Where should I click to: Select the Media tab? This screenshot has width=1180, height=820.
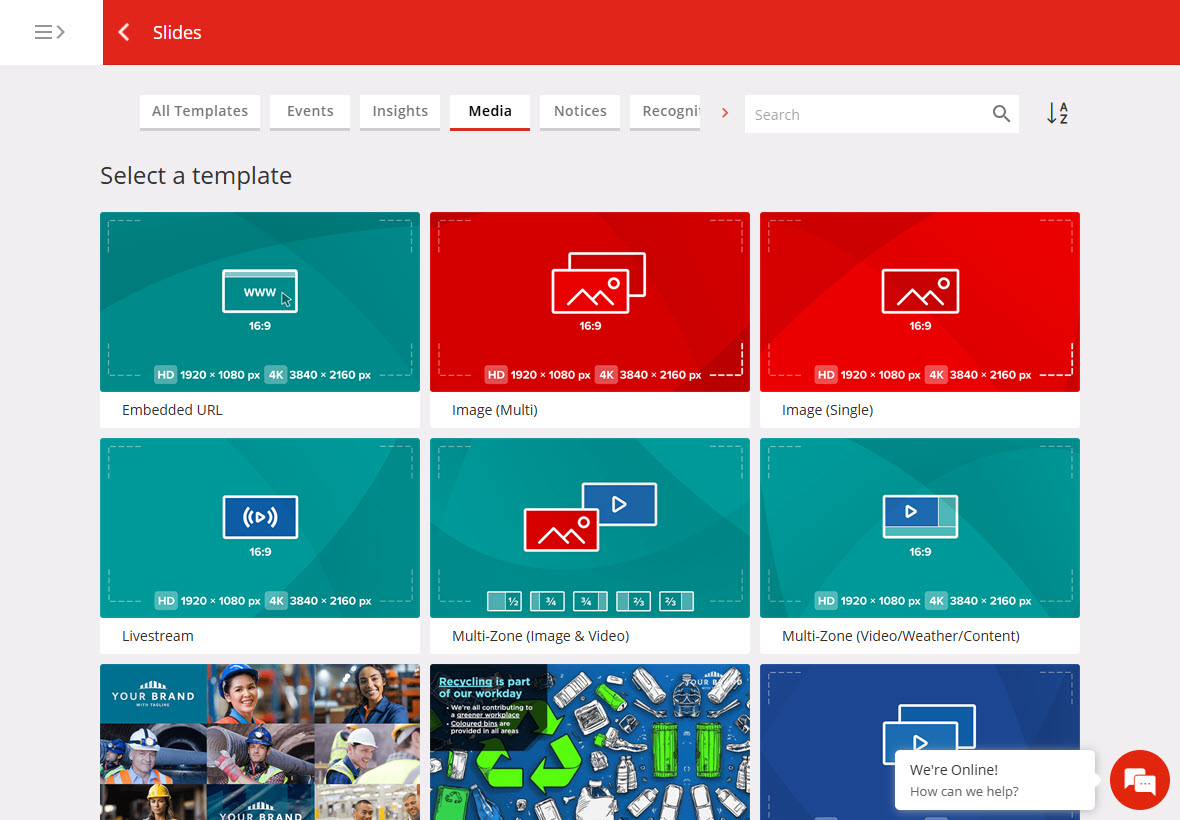coord(490,111)
